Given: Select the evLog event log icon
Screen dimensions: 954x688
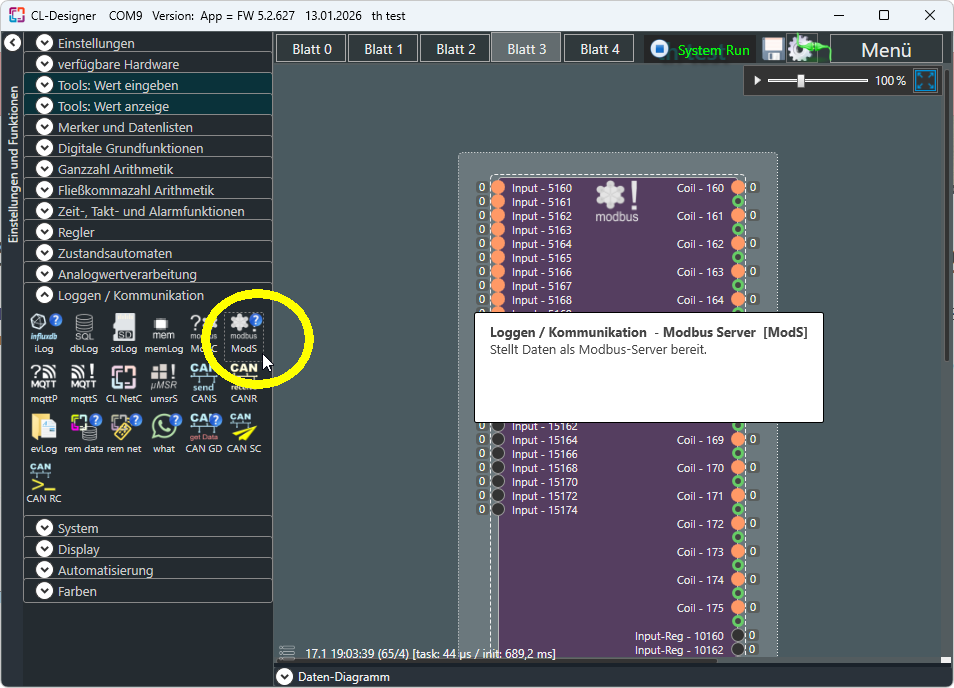Looking at the screenshot, I should click(44, 428).
